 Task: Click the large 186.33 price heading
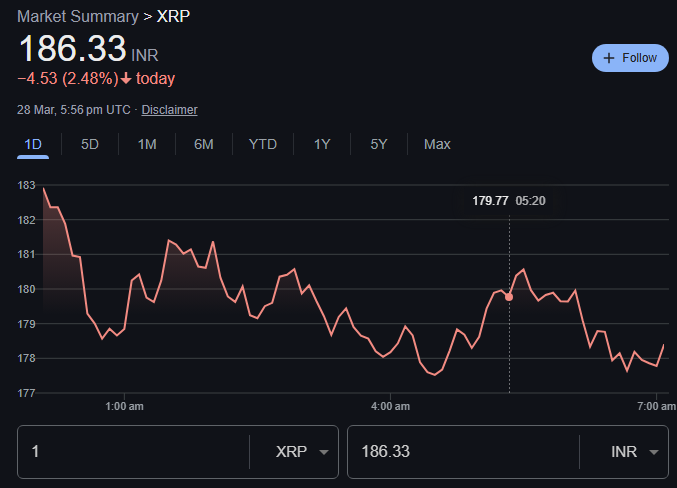(73, 48)
